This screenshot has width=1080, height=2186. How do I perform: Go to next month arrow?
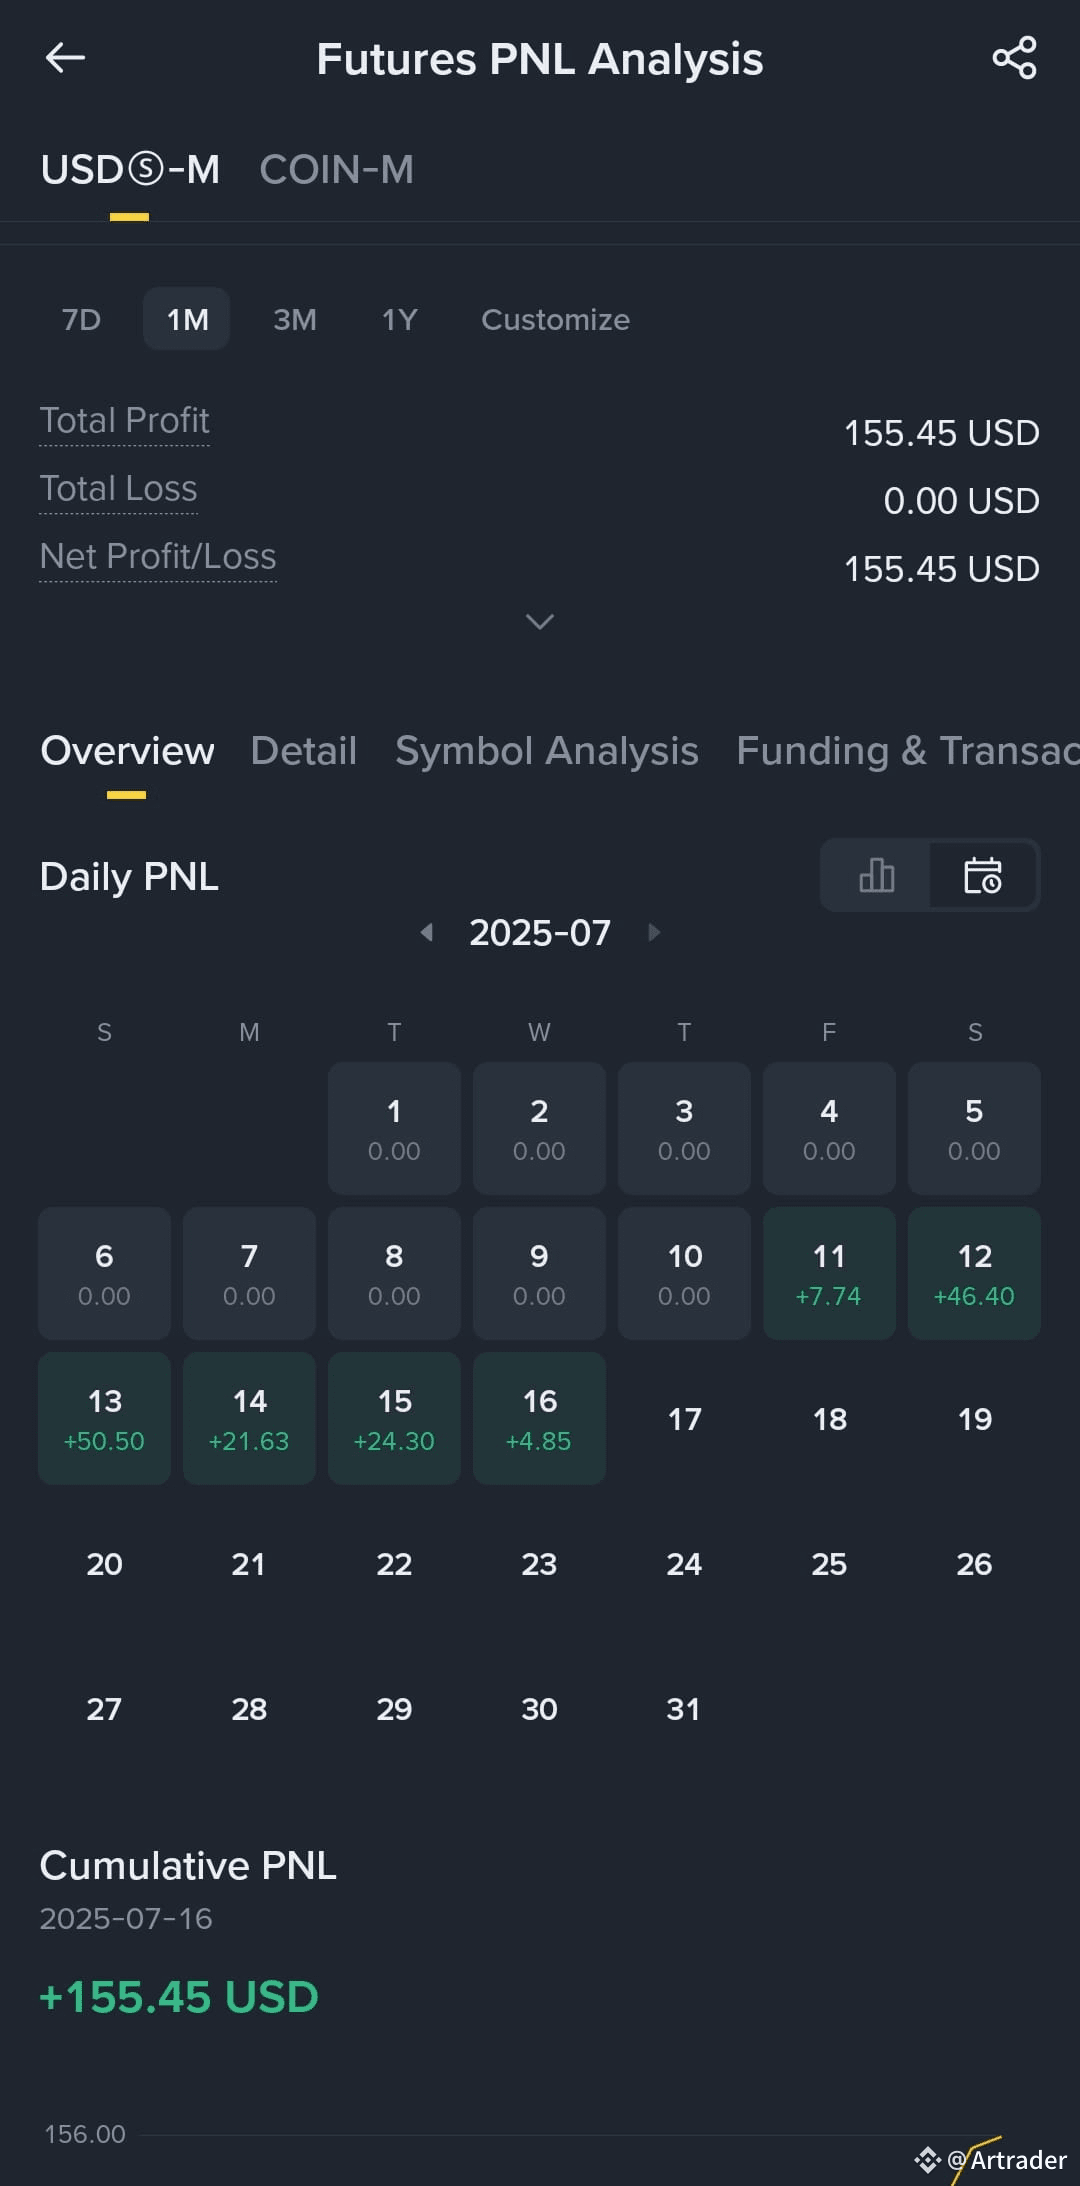click(x=654, y=932)
